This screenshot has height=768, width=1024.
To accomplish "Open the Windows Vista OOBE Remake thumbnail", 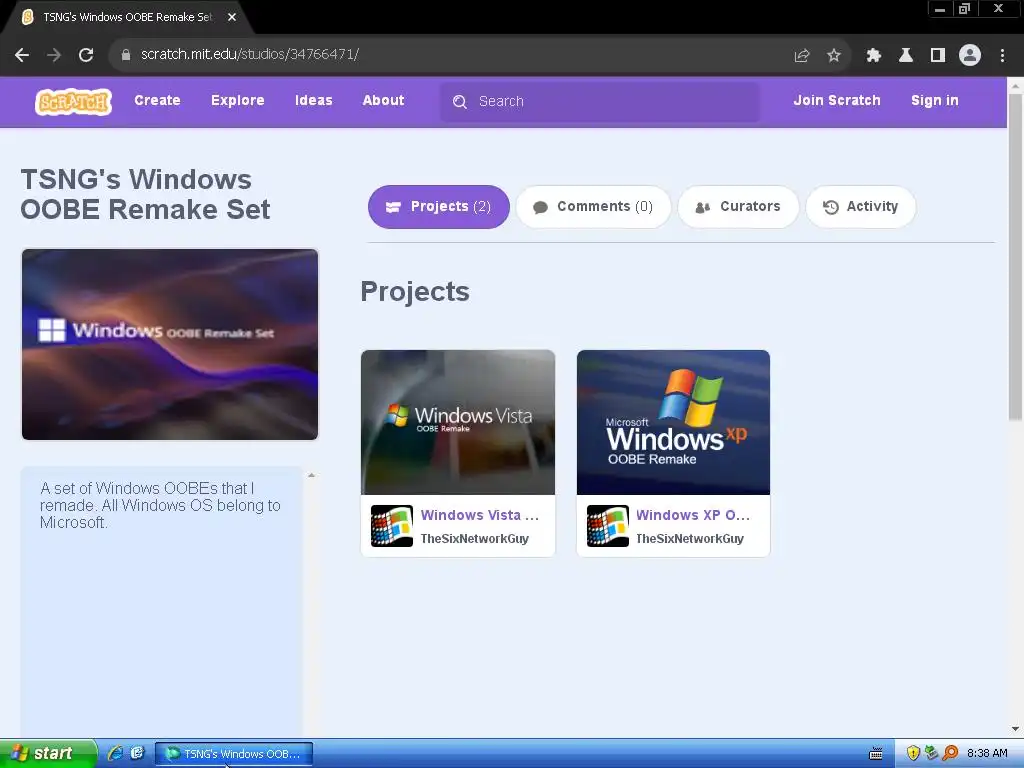I will (458, 422).
